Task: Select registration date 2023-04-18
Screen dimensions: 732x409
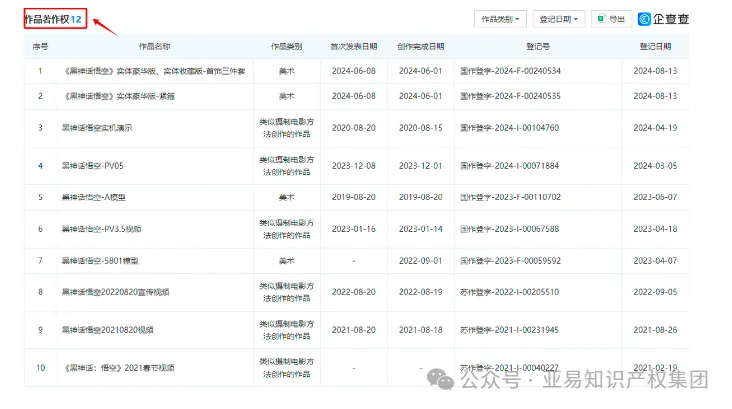Action: click(x=655, y=229)
